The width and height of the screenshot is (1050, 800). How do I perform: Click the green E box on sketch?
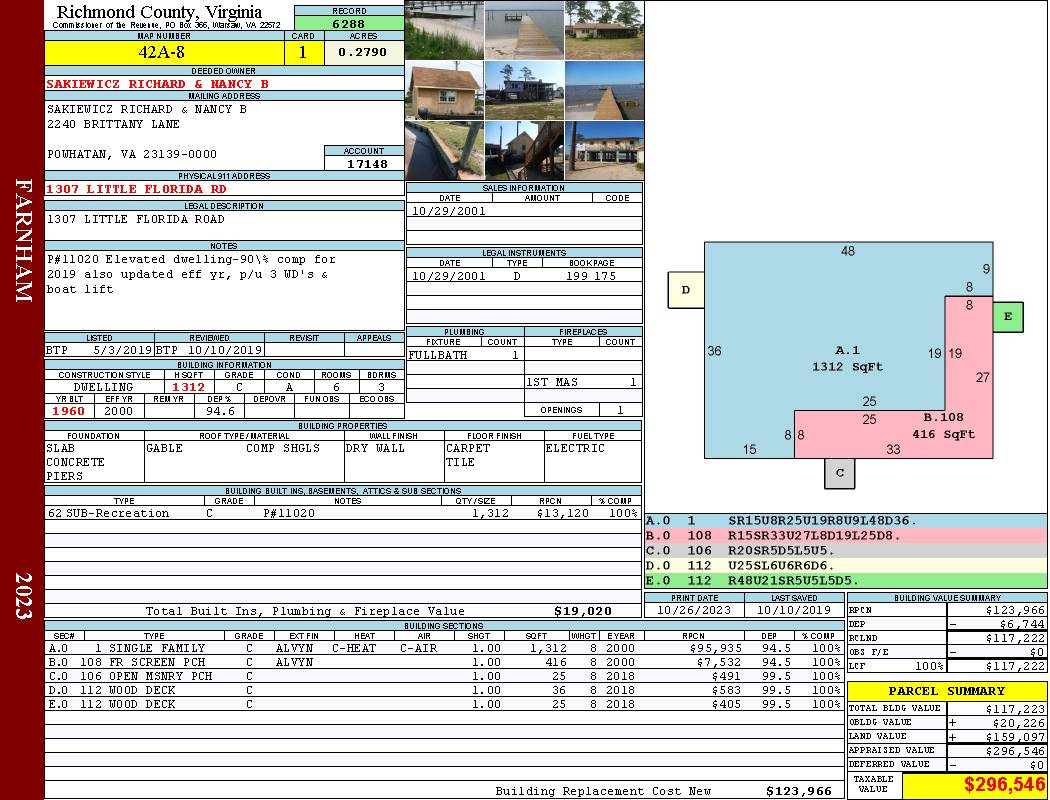pyautogui.click(x=1007, y=317)
